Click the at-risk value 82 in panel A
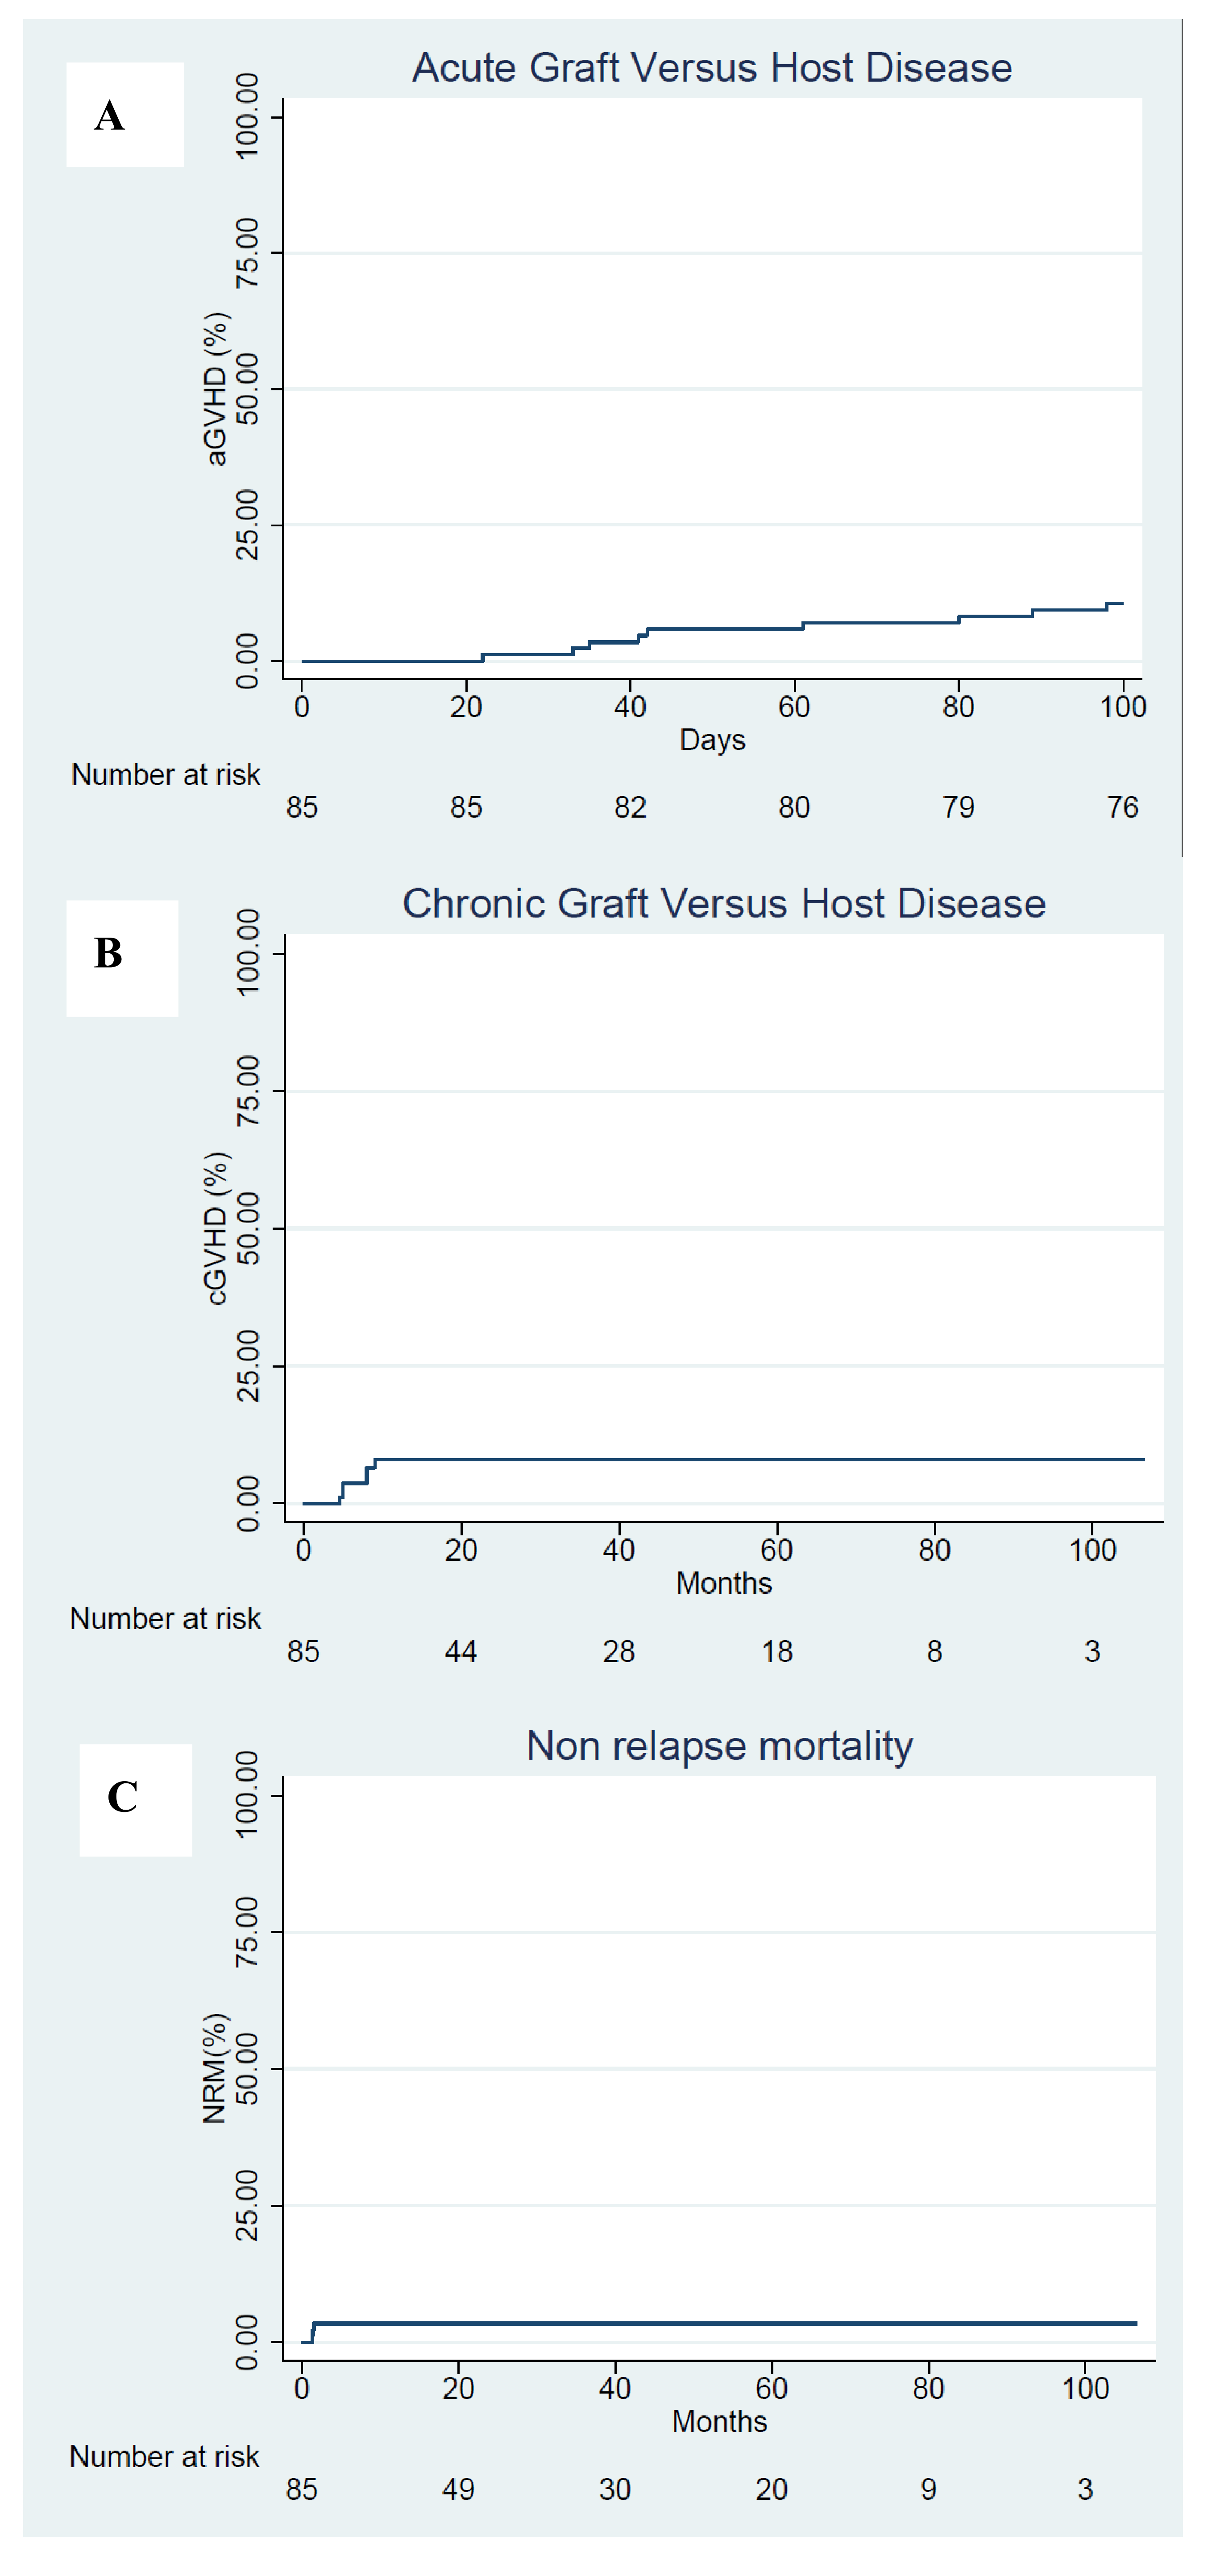This screenshot has height=2576, width=1212. pyautogui.click(x=630, y=807)
